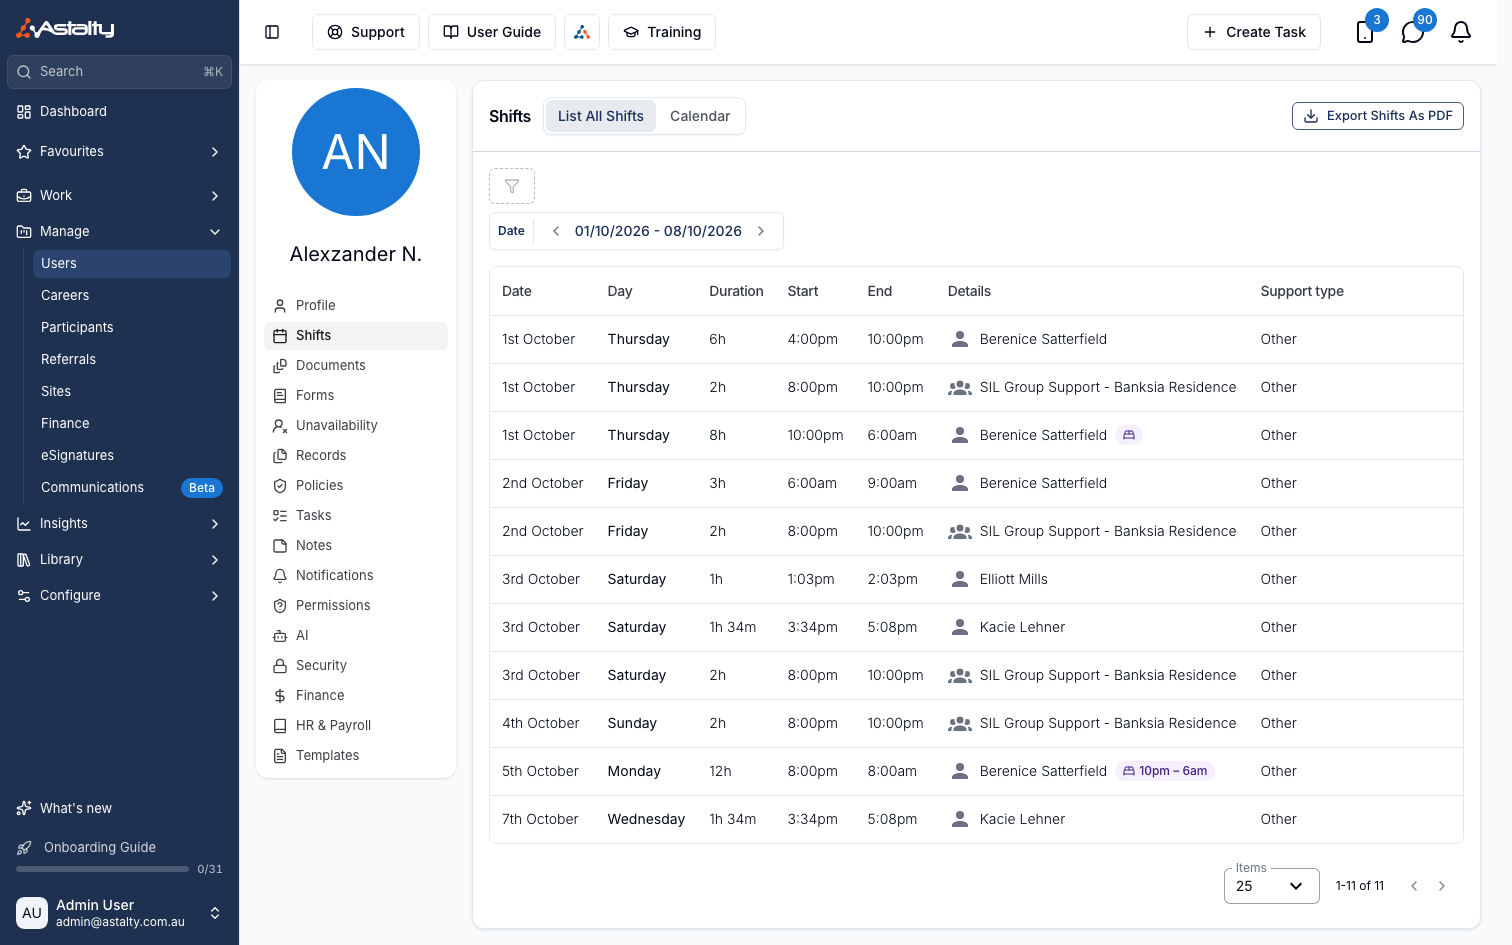
Task: Expand the Favourites menu
Action: tap(120, 152)
